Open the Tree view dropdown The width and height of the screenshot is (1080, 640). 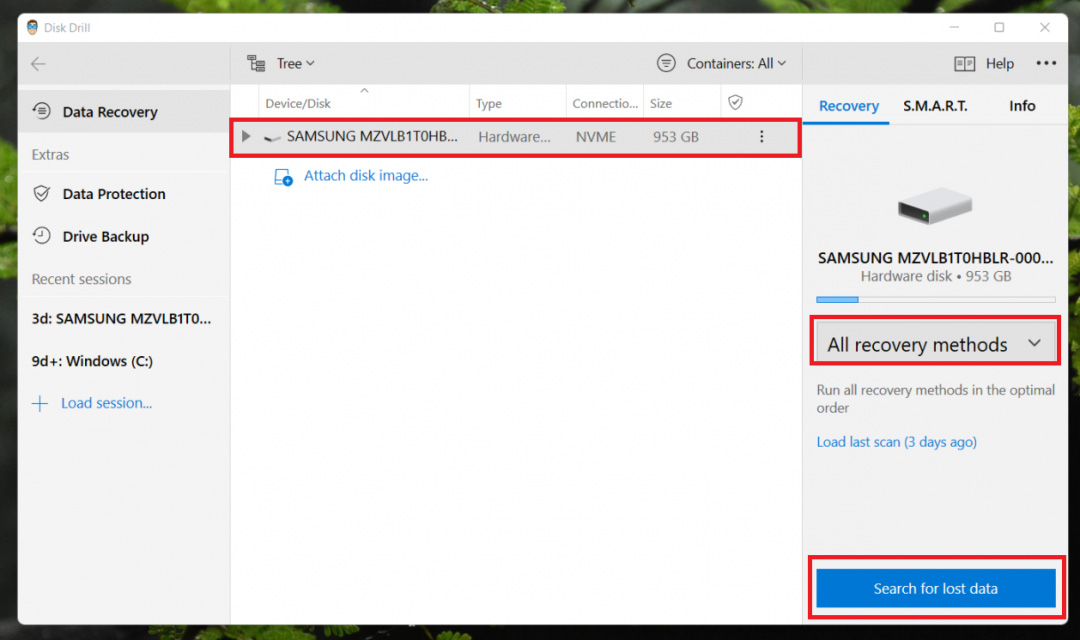[x=290, y=62]
